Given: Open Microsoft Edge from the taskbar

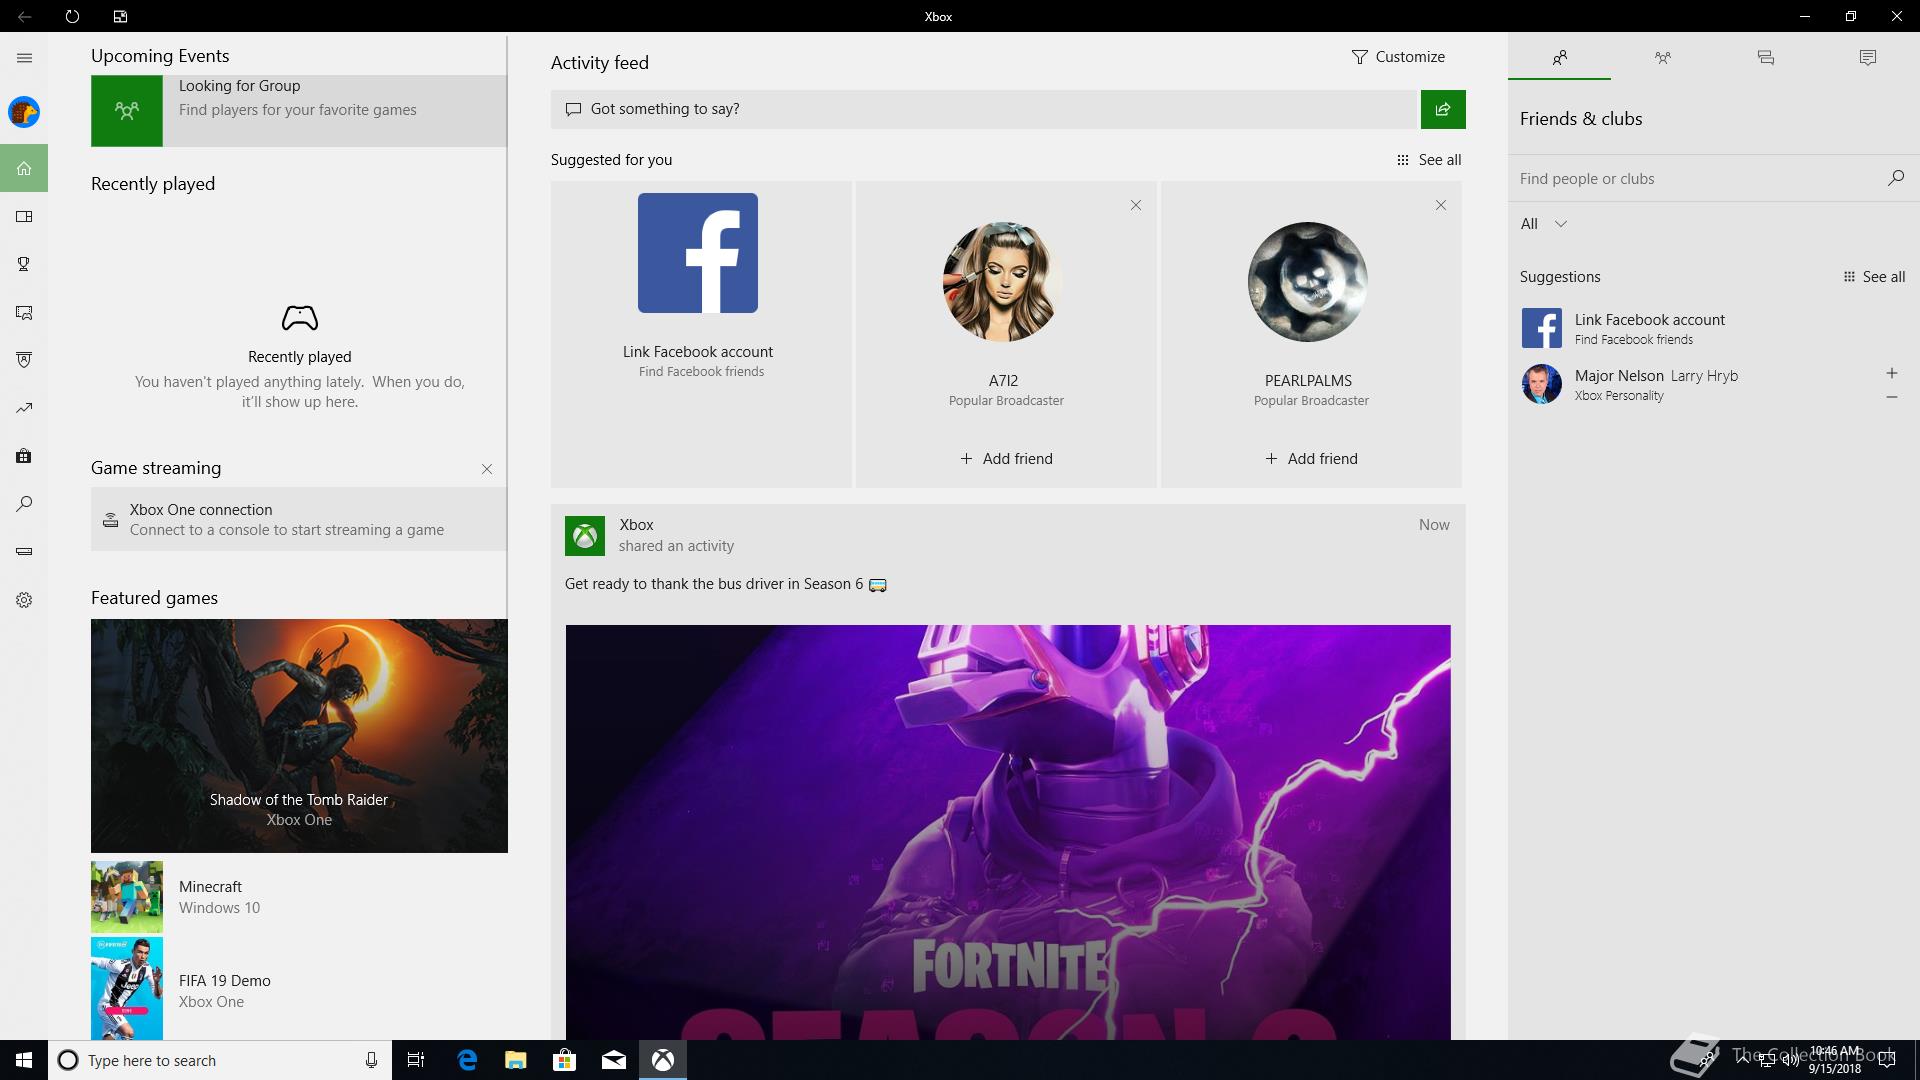Looking at the screenshot, I should [467, 1060].
